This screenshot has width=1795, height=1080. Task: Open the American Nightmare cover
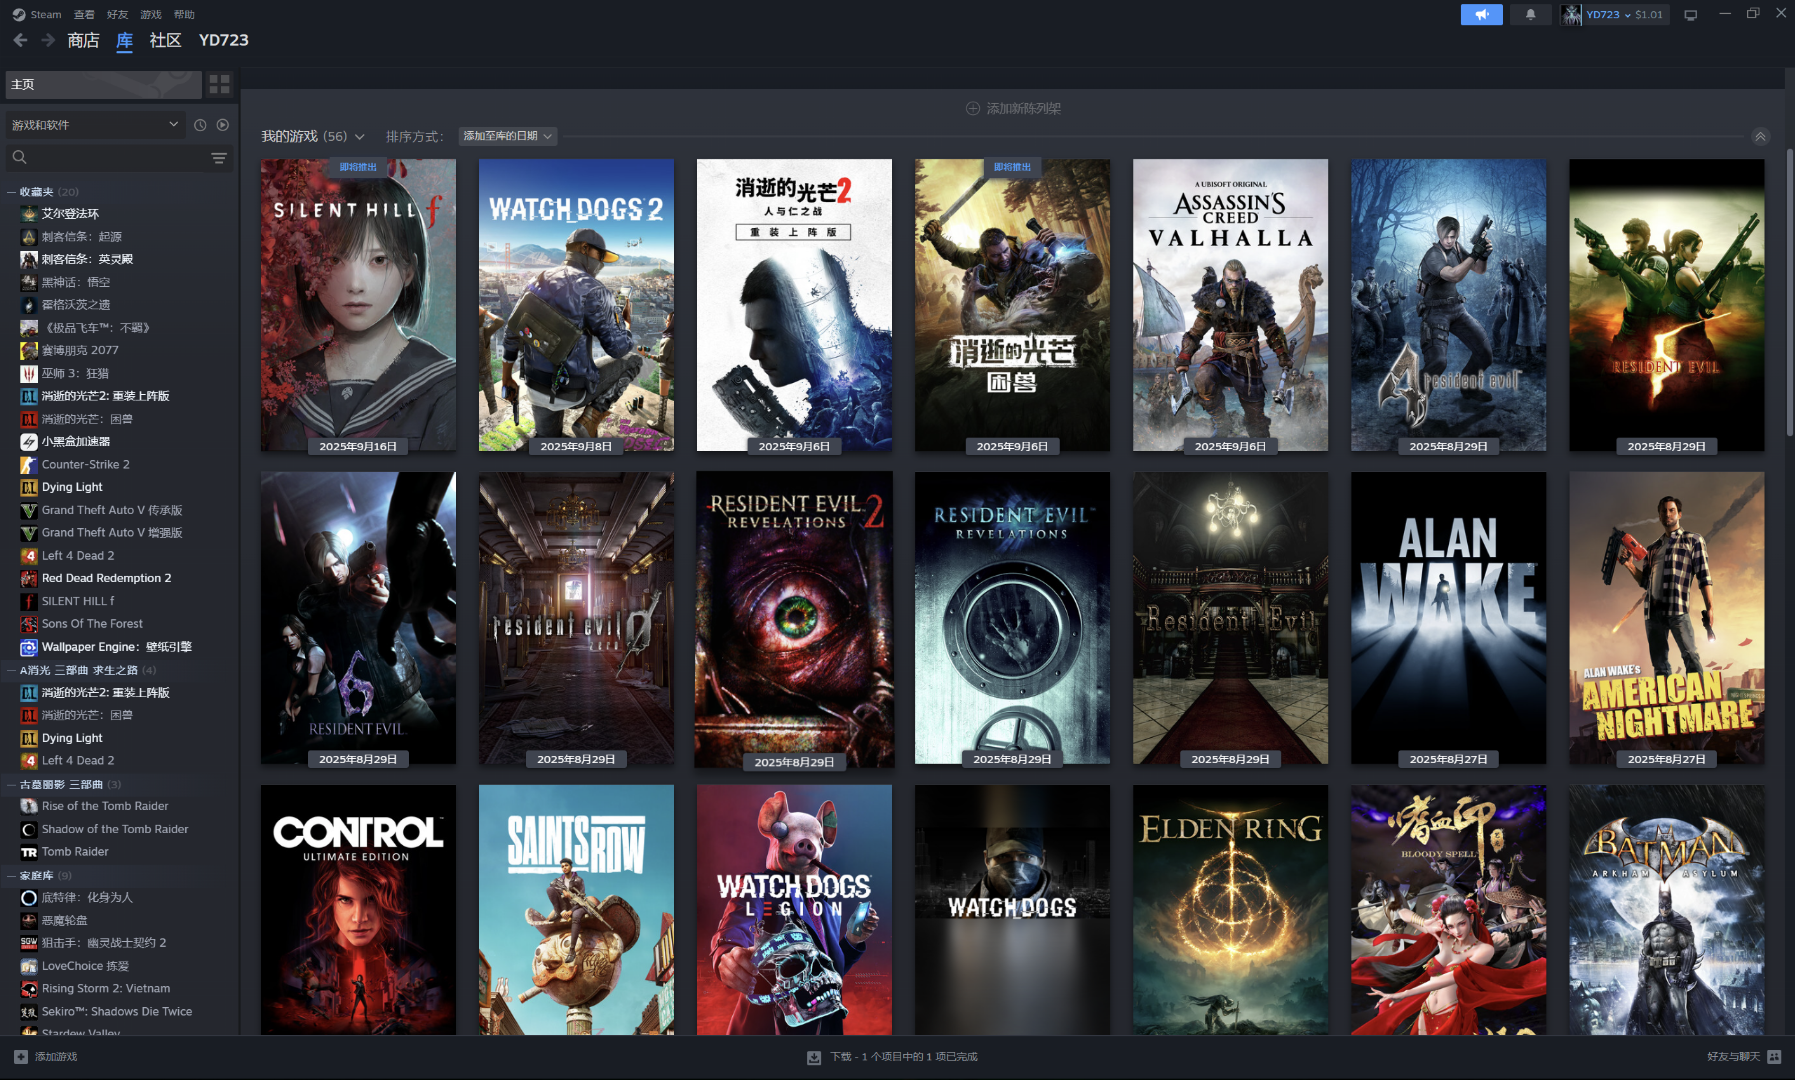coord(1666,618)
